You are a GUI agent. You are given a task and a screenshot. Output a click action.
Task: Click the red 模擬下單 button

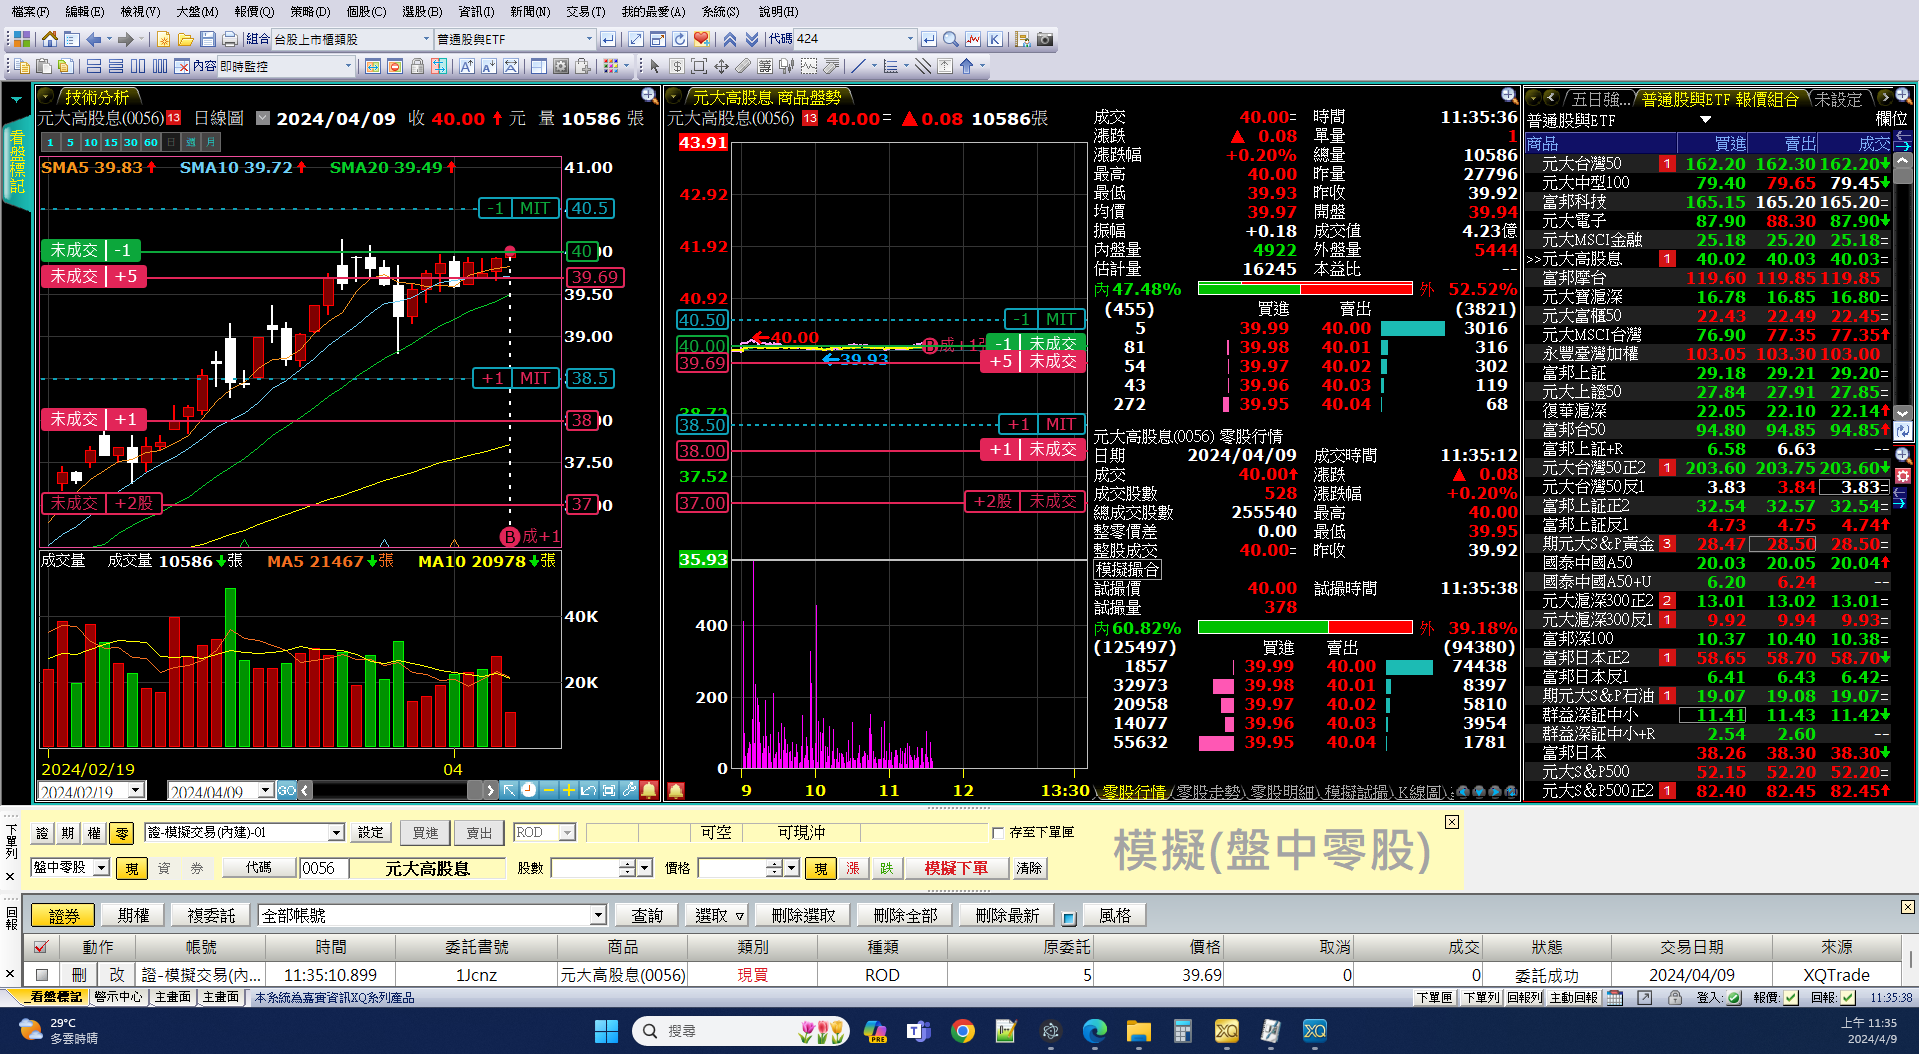[955, 868]
